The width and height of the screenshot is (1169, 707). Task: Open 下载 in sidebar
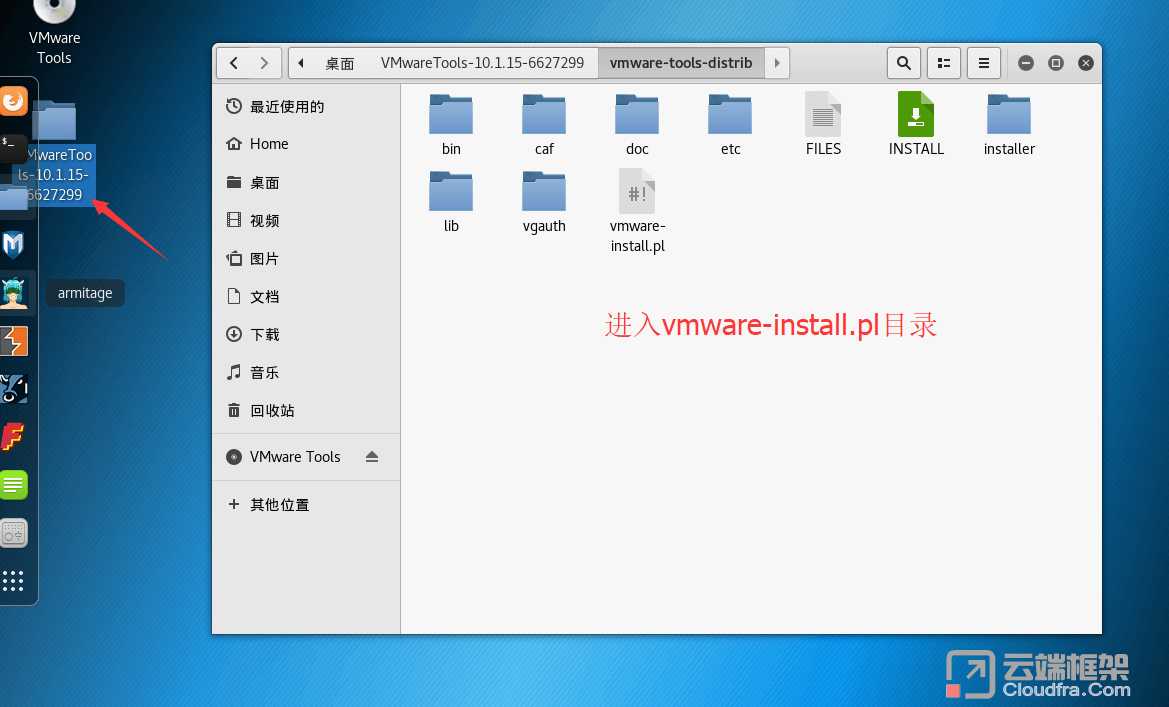coord(306,334)
